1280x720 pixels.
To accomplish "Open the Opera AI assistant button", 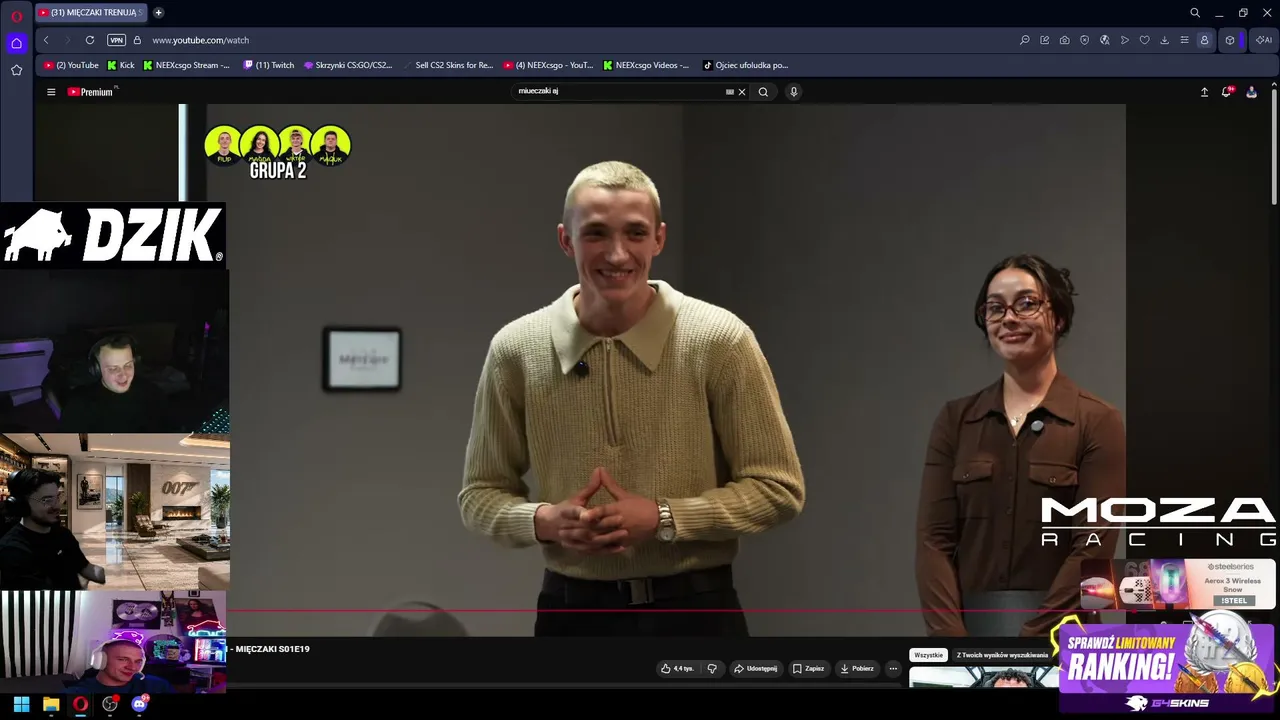I will 1264,40.
